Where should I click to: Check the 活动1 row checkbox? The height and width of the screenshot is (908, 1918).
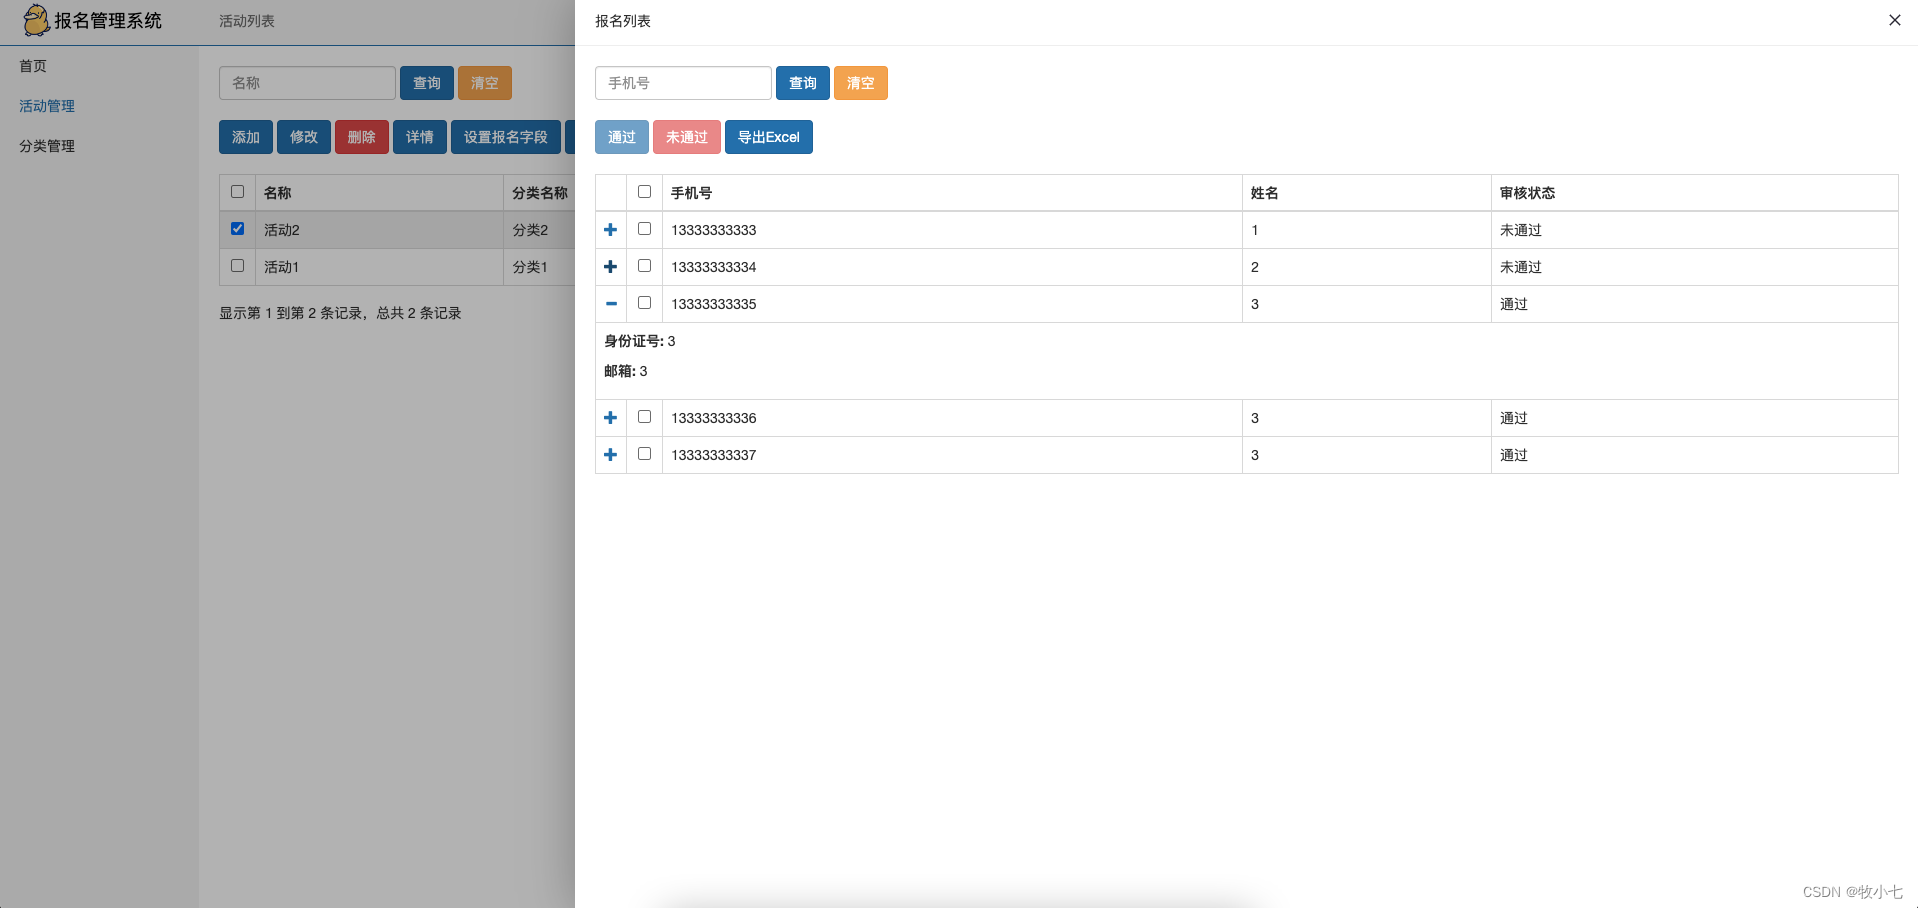tap(237, 266)
